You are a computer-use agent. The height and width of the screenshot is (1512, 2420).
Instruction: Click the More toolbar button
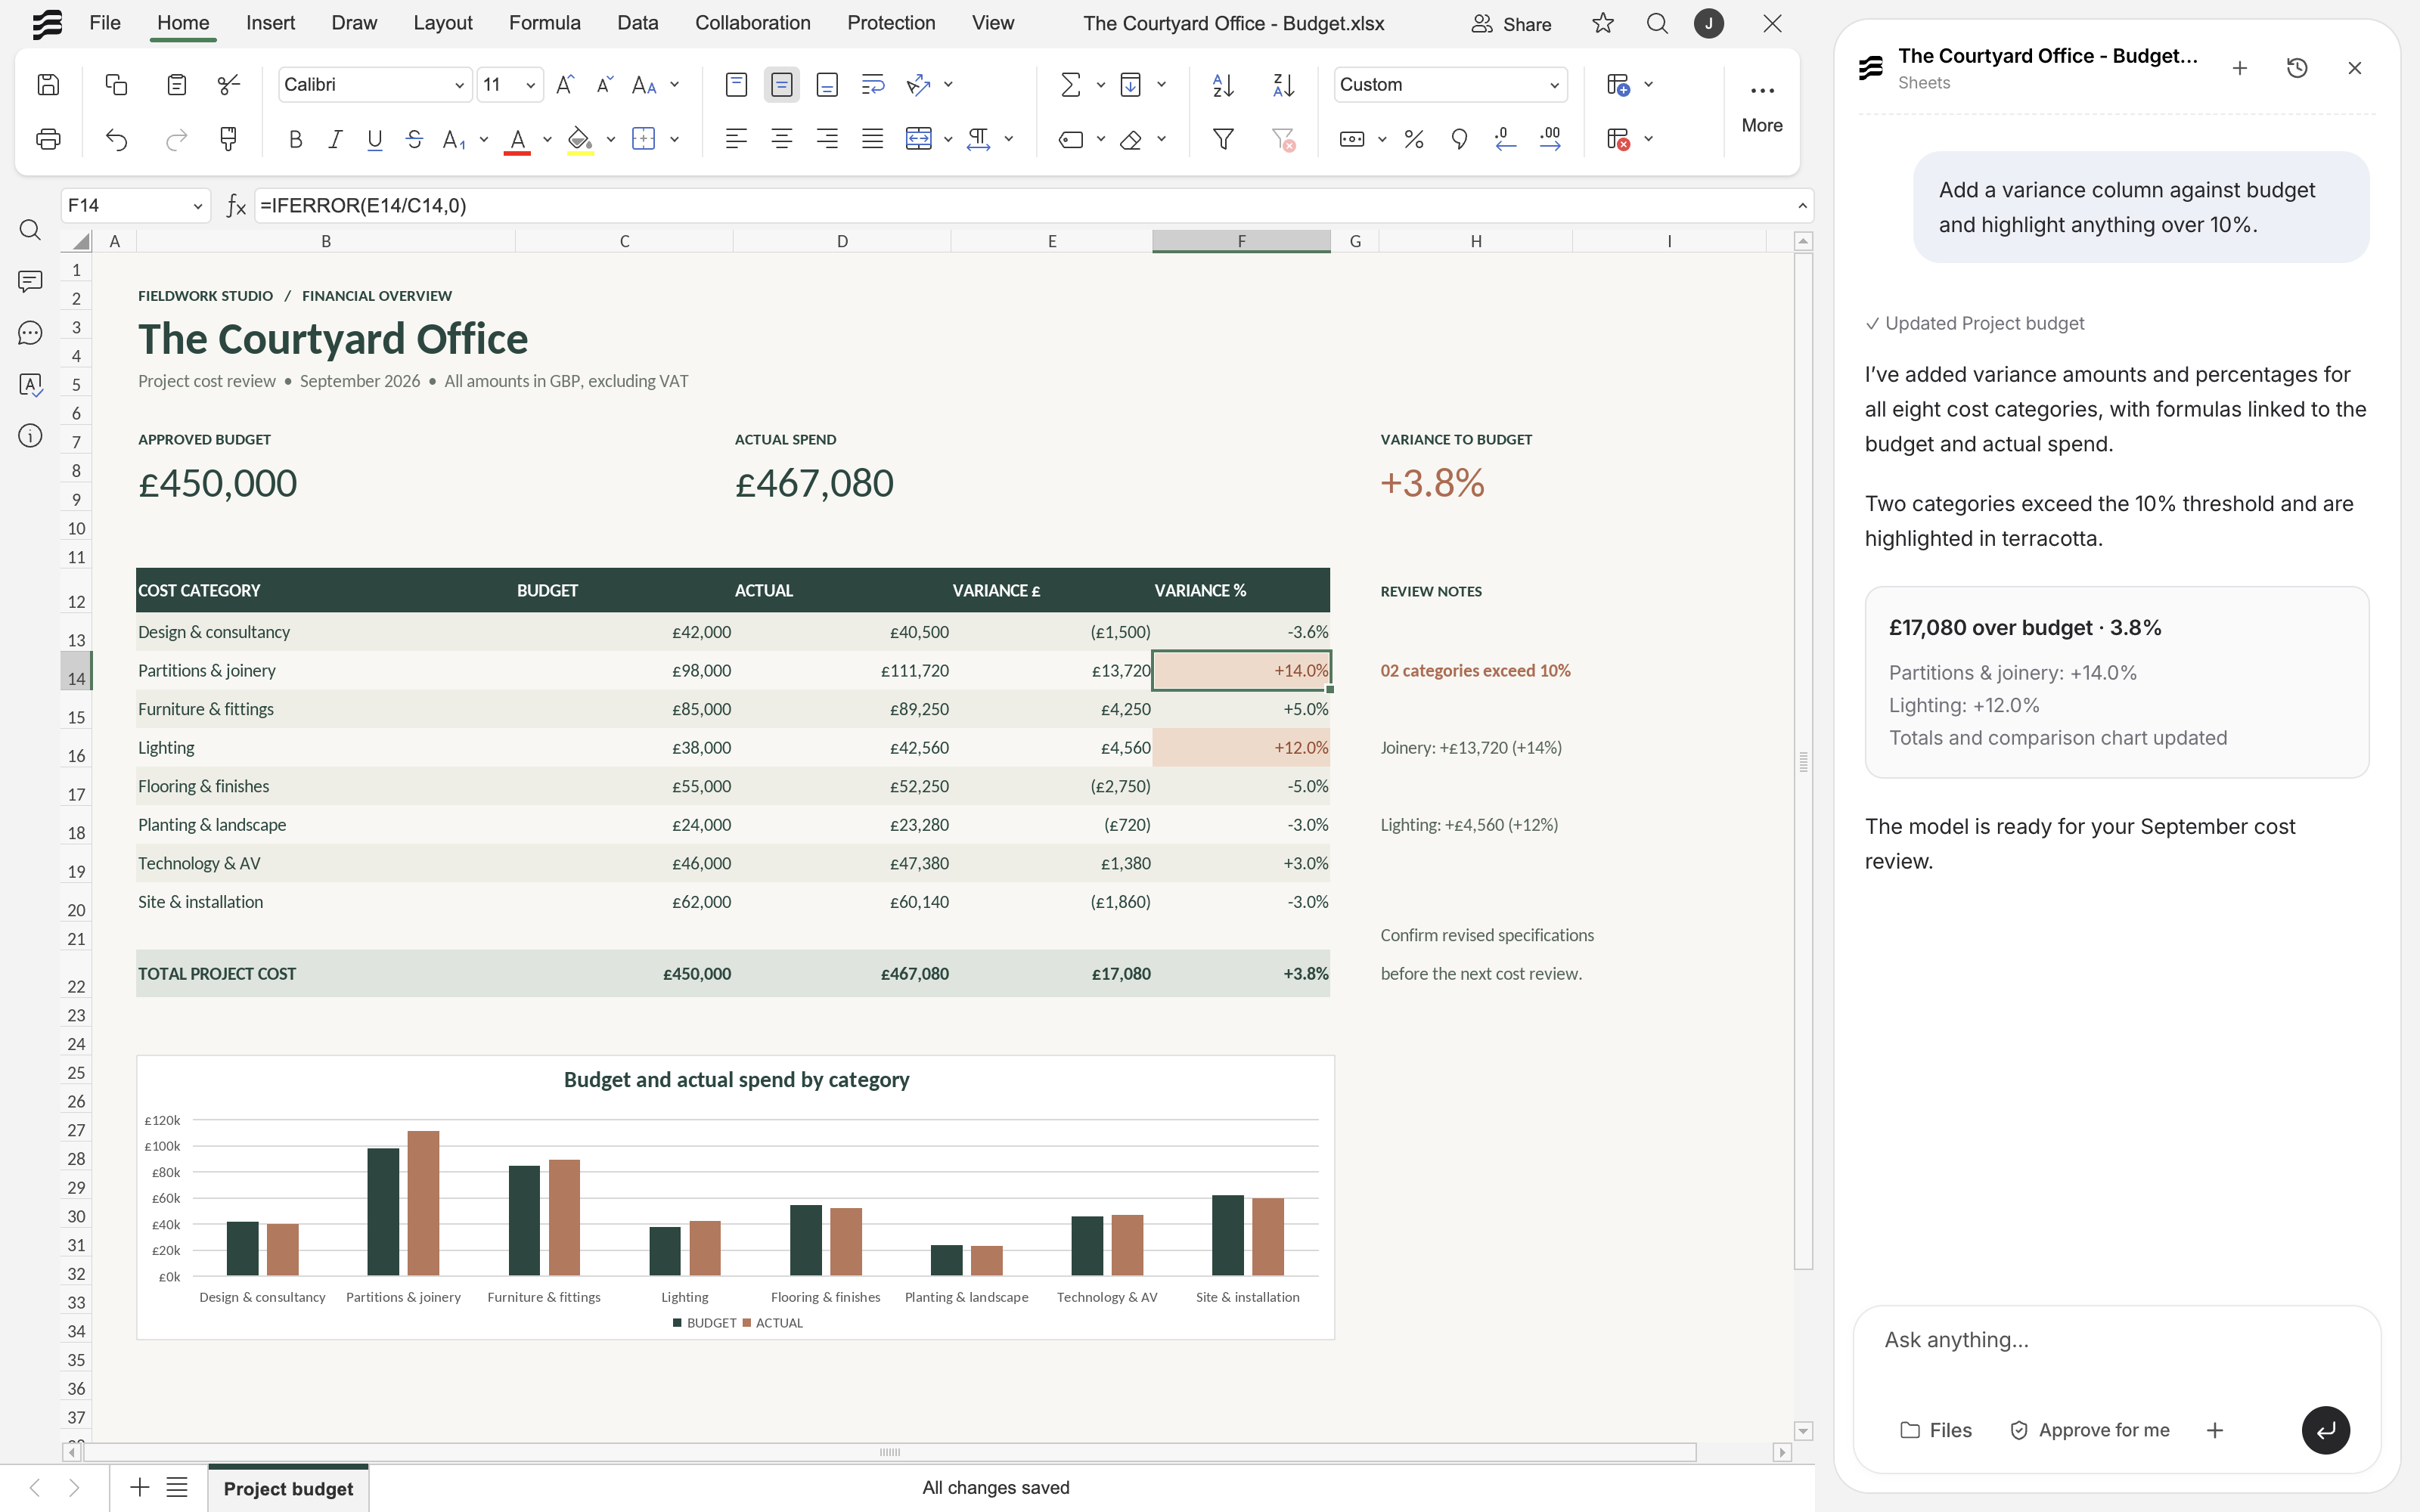(x=1762, y=107)
